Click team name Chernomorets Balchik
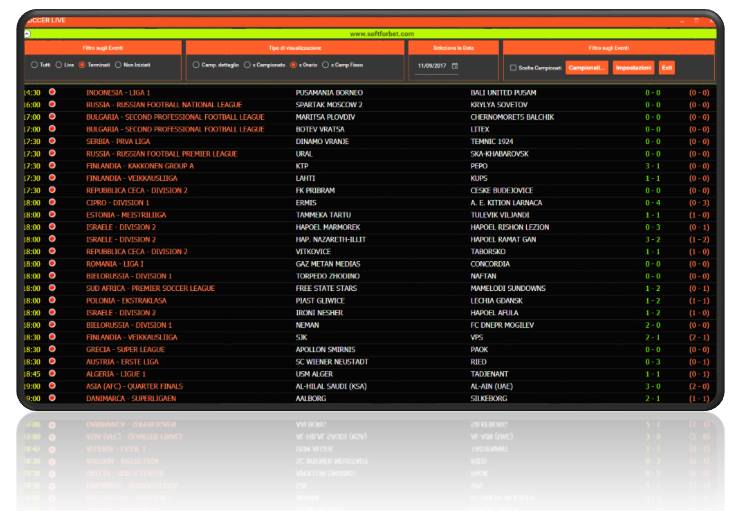The image size is (737, 511). click(512, 117)
